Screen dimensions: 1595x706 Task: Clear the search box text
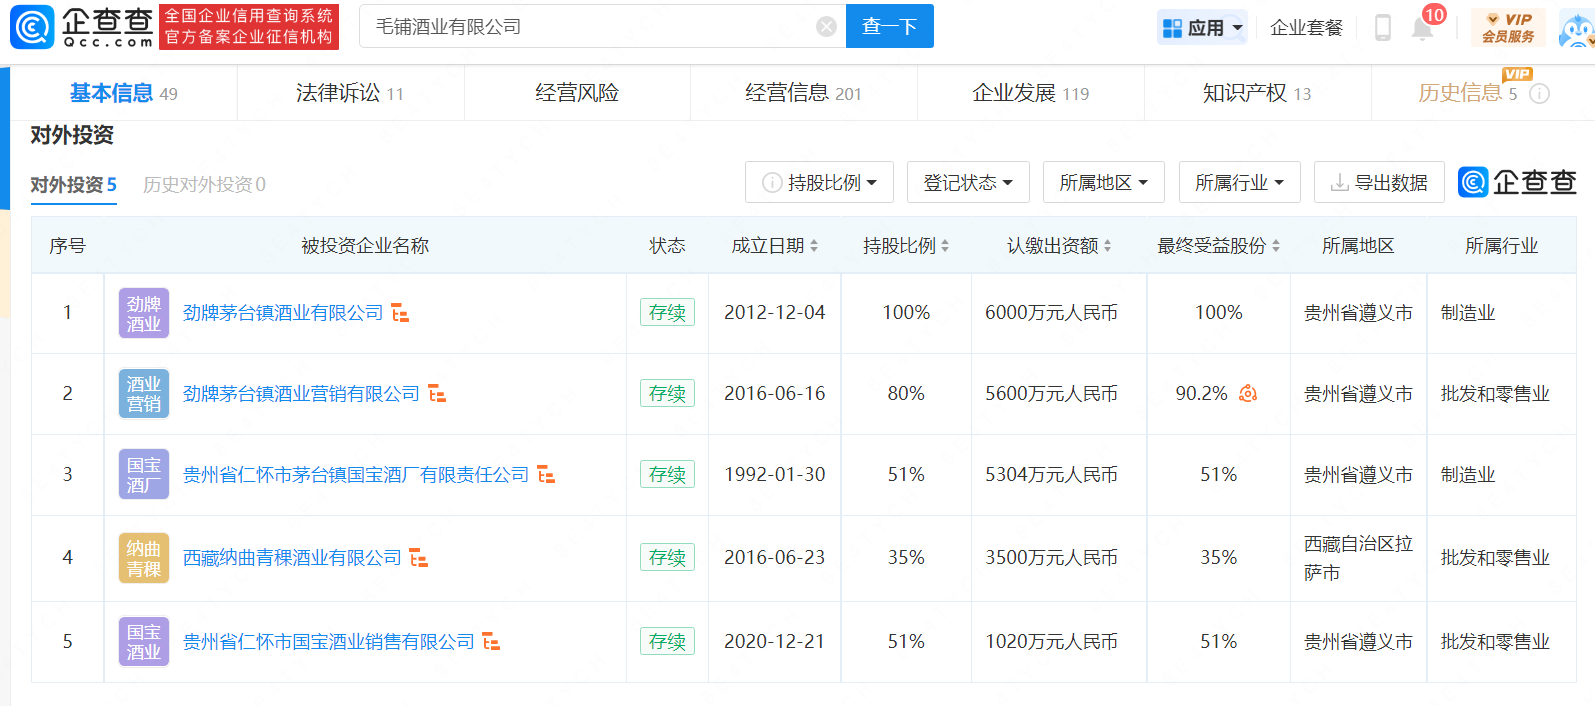pos(826,27)
